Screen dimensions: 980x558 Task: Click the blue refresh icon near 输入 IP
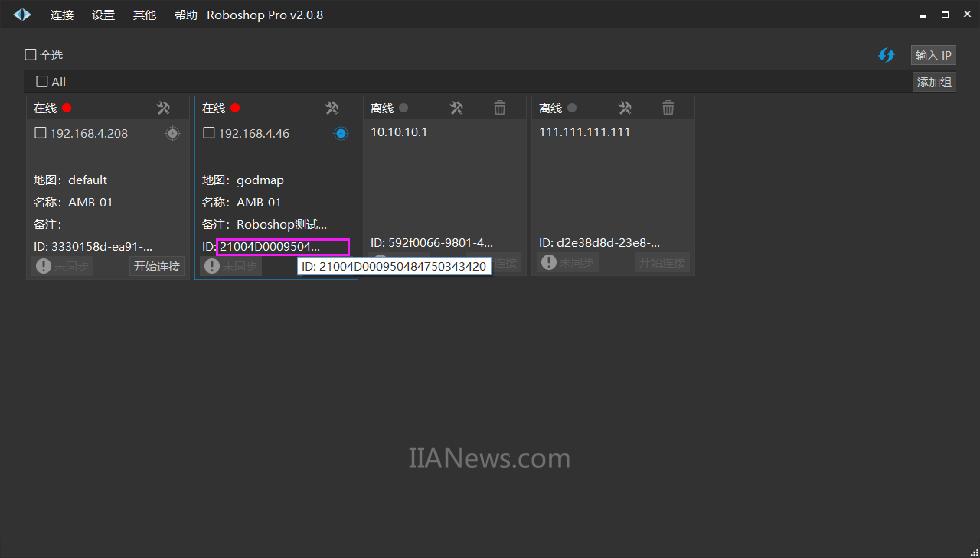tap(886, 55)
